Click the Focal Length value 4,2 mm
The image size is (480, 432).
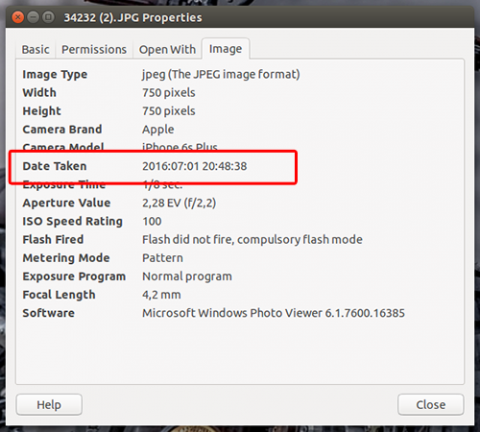click(162, 295)
